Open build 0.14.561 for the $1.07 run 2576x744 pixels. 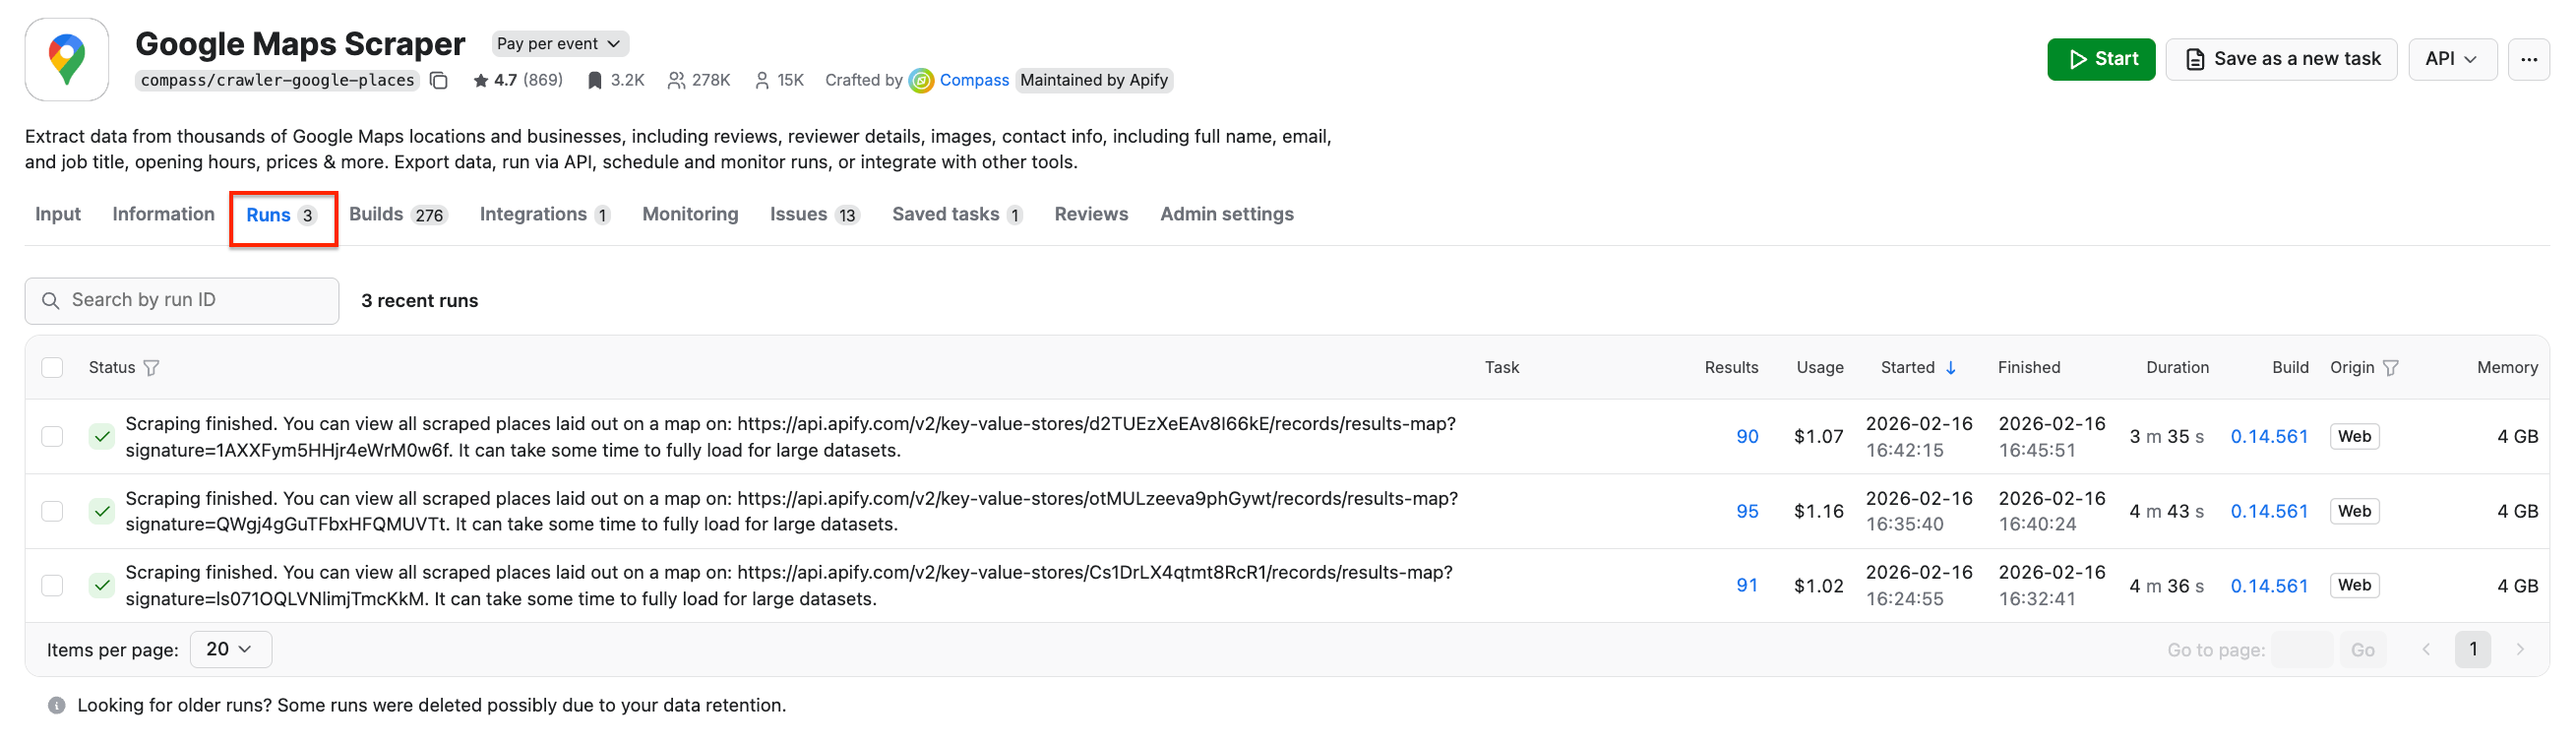tap(2269, 437)
